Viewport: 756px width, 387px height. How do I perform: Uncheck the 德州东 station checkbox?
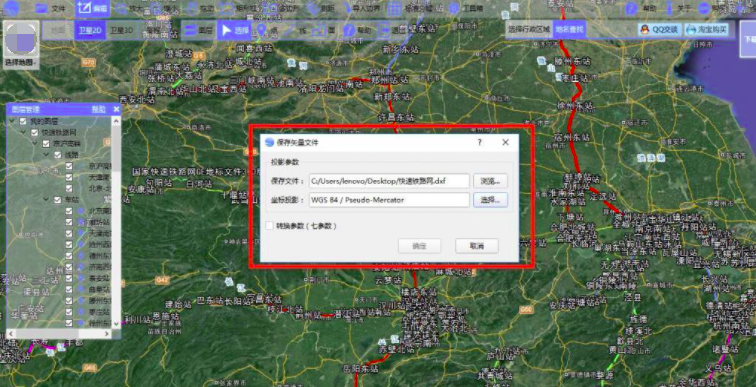[69, 256]
